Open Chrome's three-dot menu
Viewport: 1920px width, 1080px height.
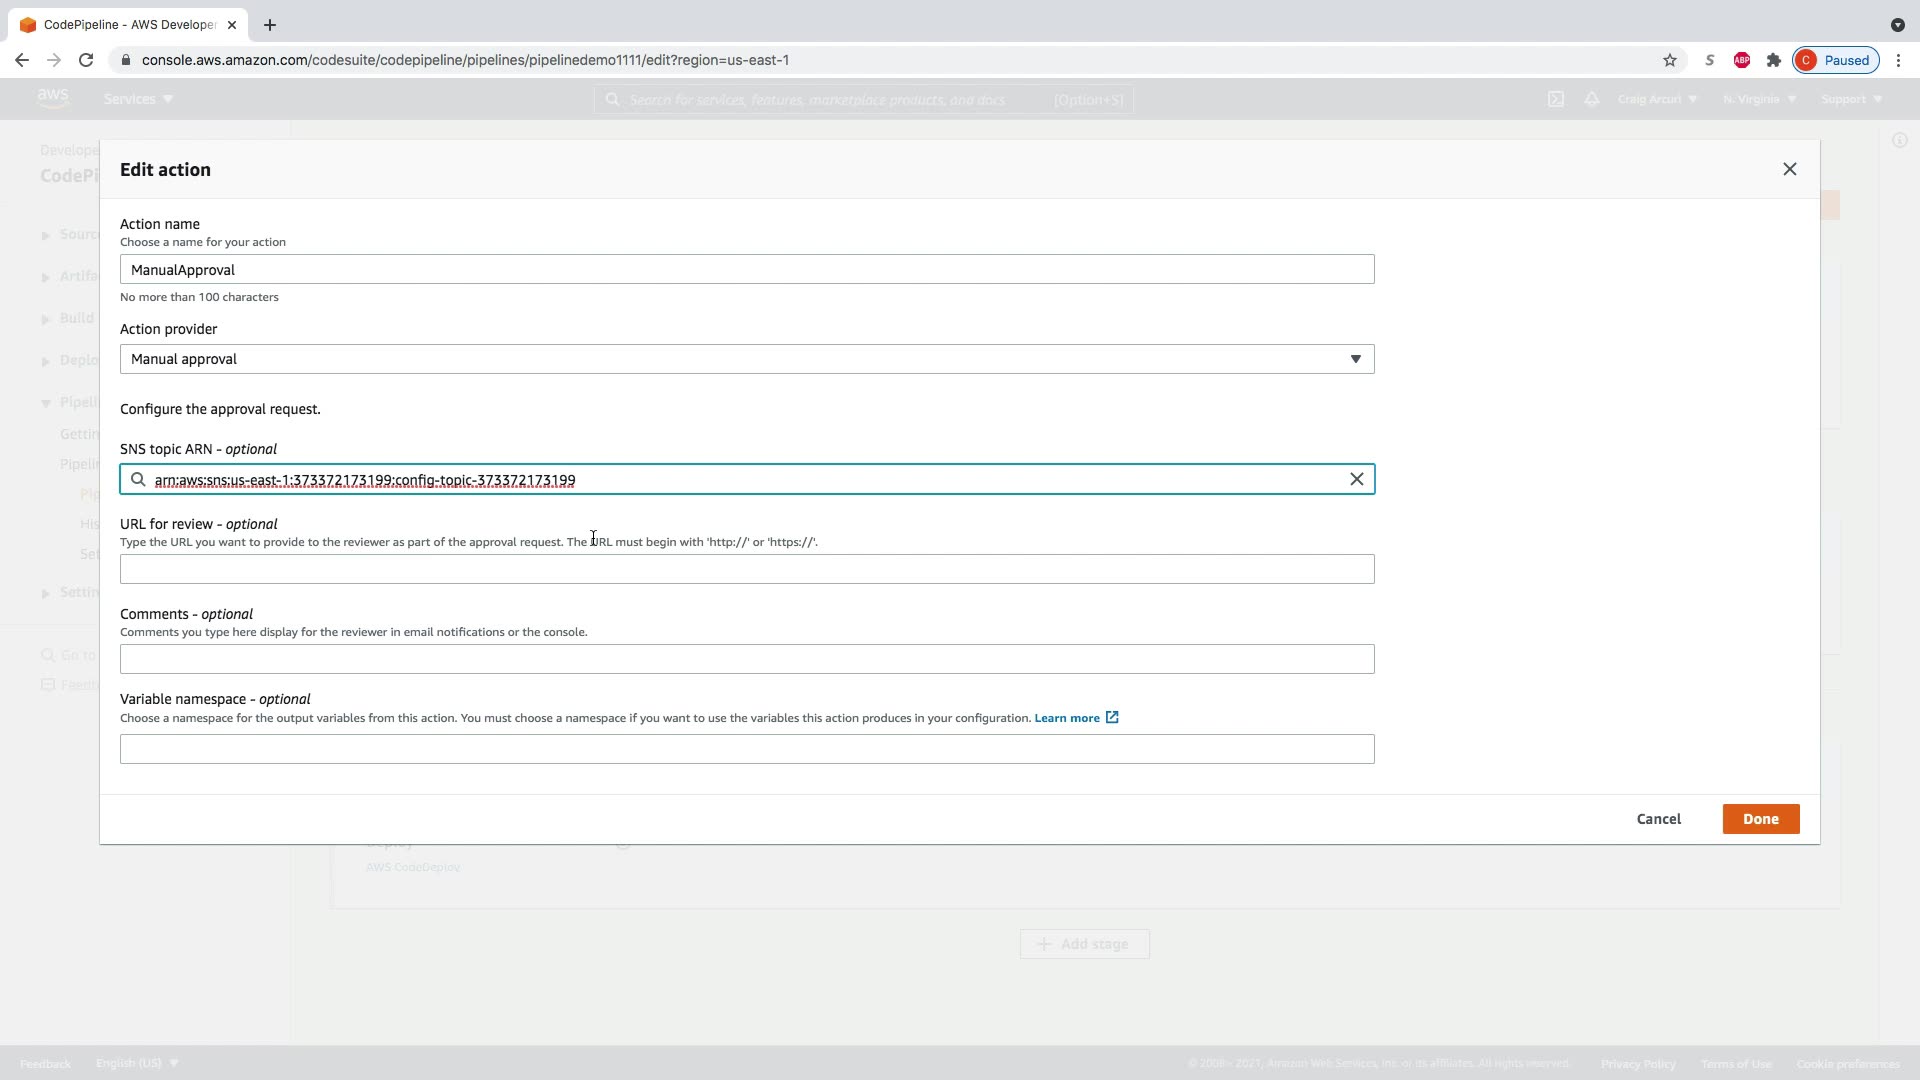tap(1898, 60)
